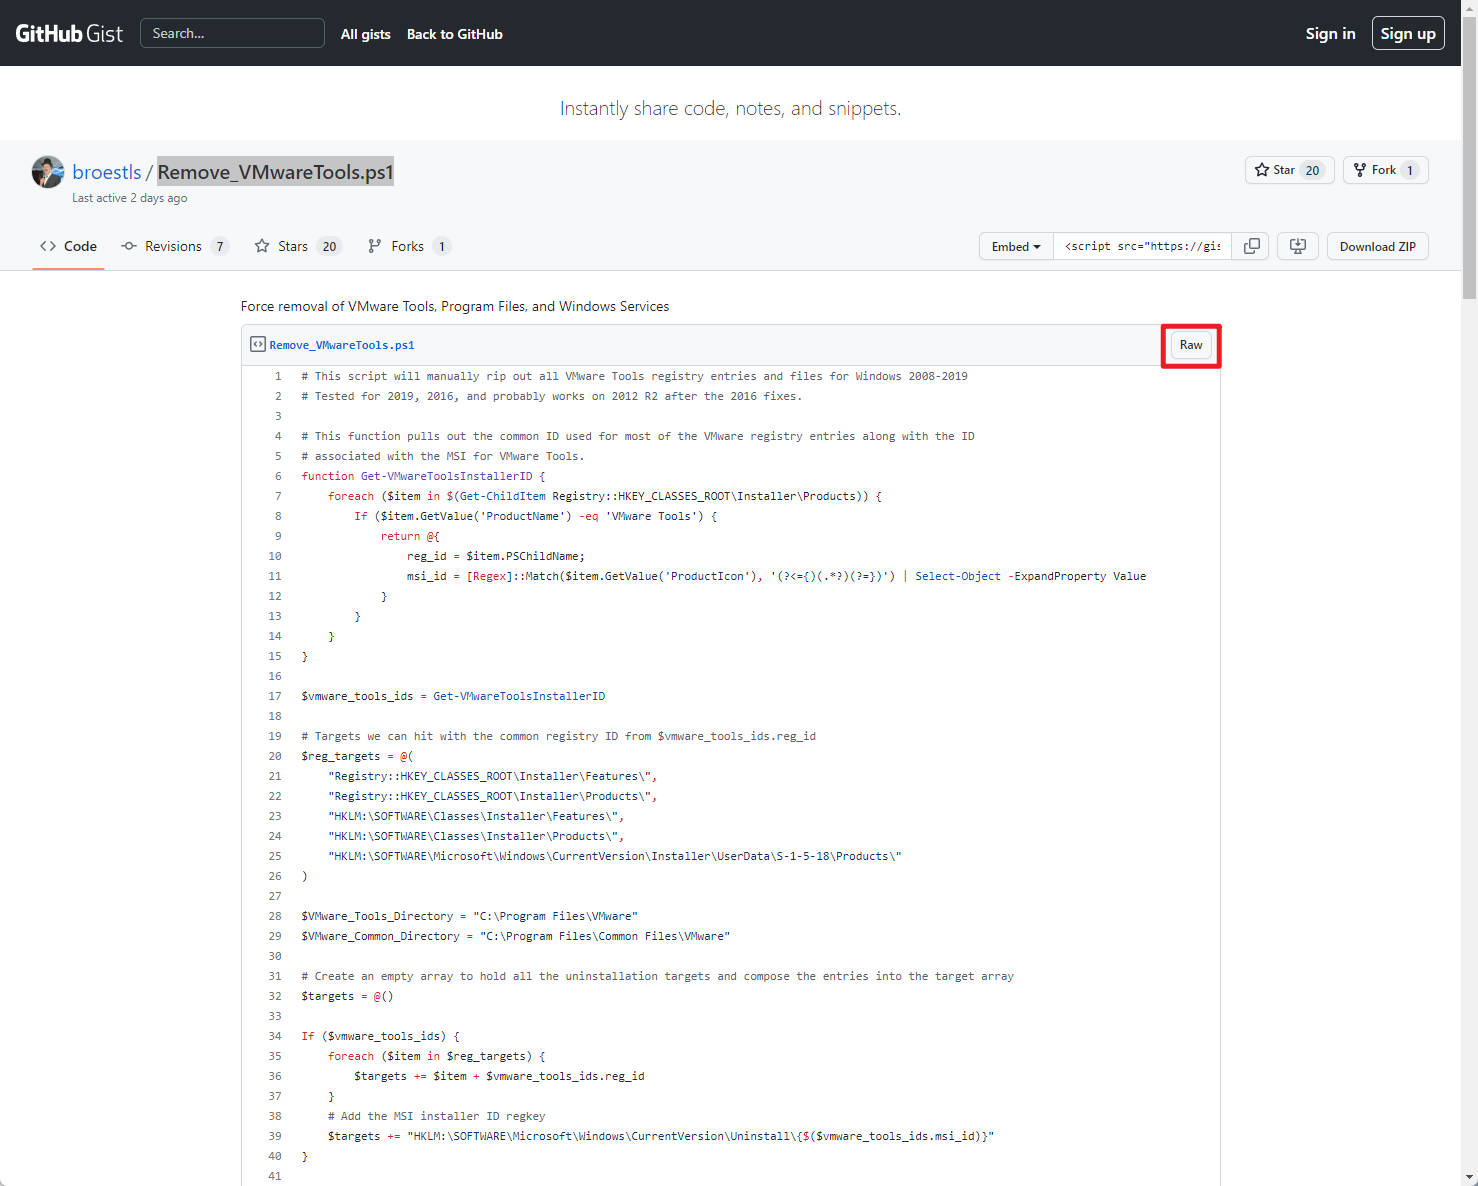Open the Embed dropdown
This screenshot has width=1478, height=1186.
[1016, 246]
